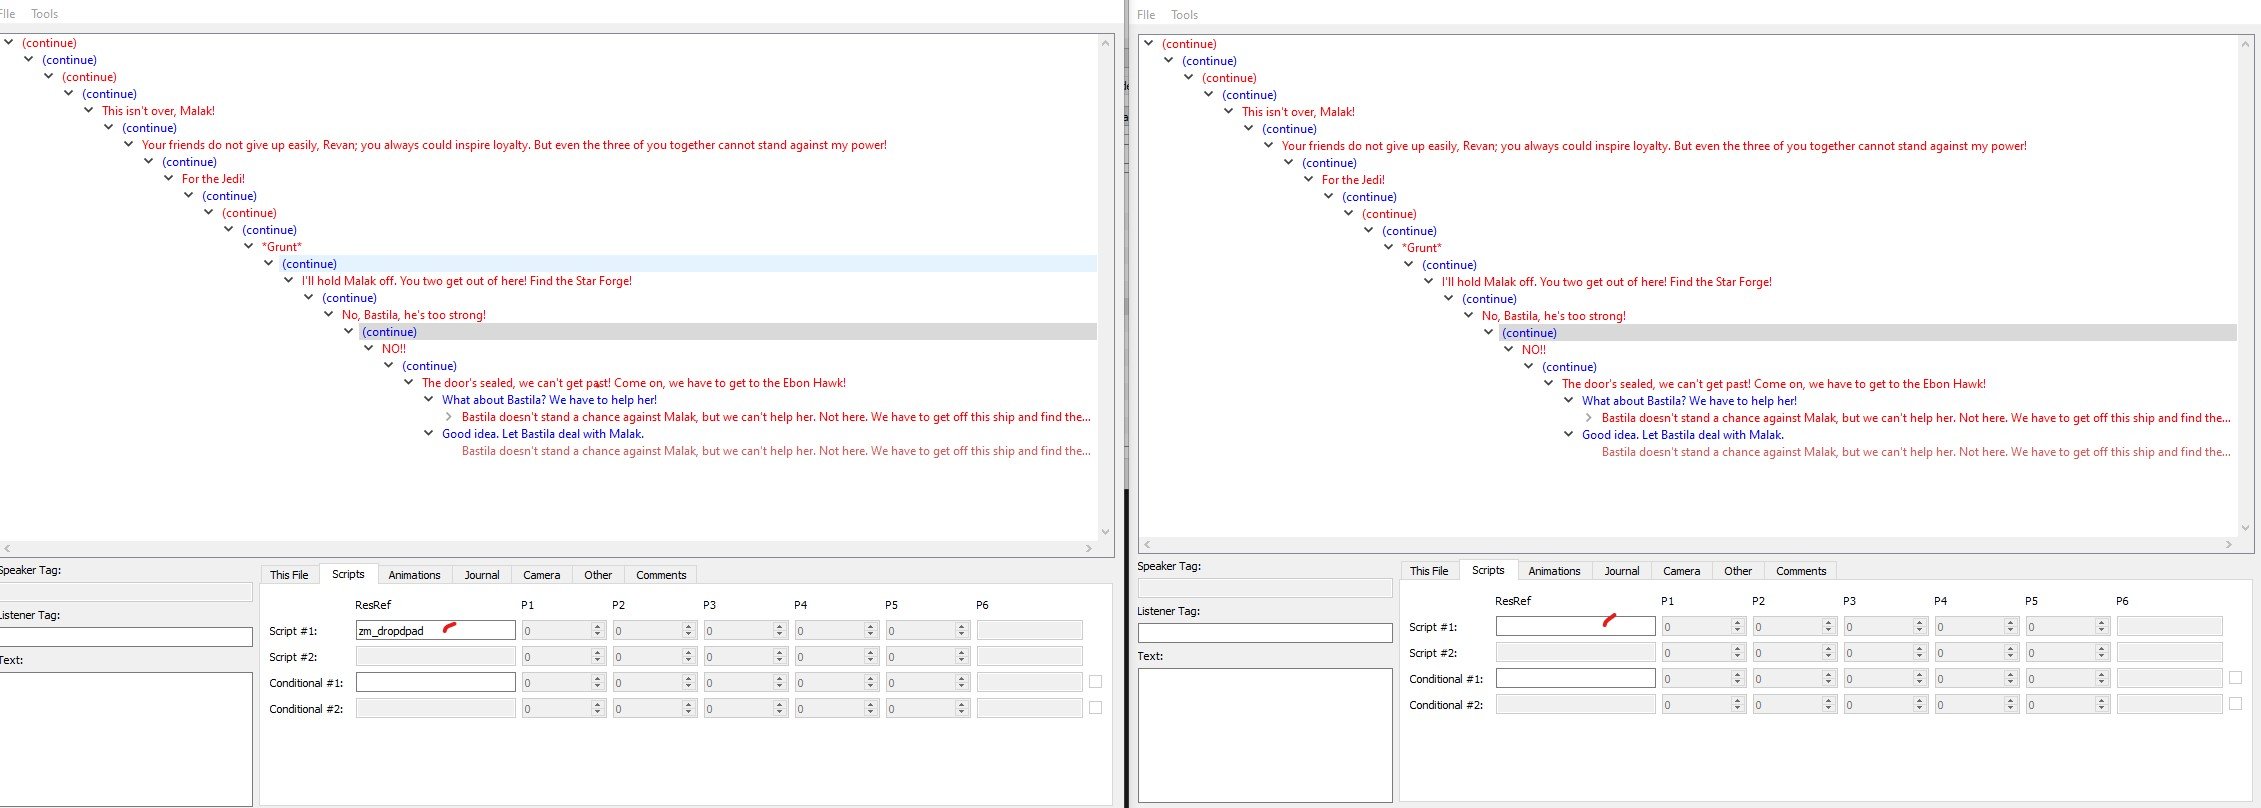Viewport: 2261px width, 808px height.
Task: Open Animations tab in left window
Action: click(414, 575)
